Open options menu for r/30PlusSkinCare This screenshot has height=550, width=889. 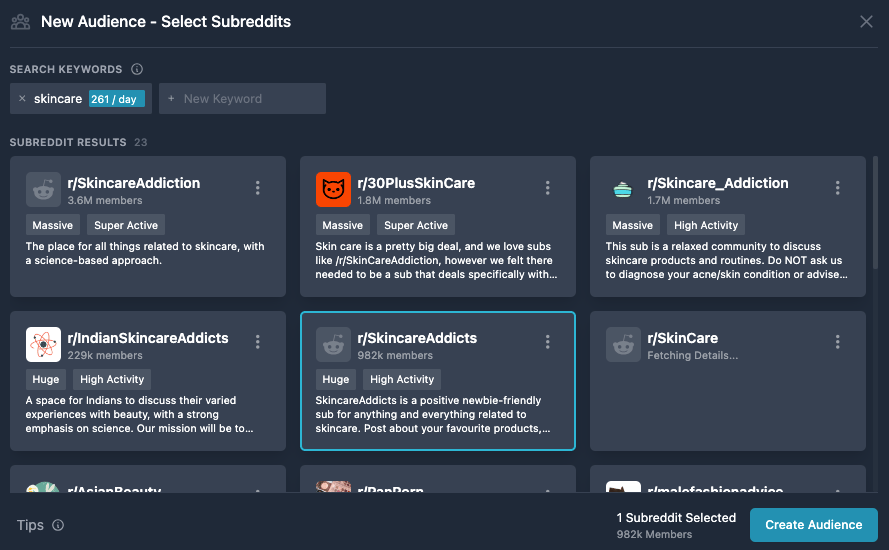[x=547, y=188]
